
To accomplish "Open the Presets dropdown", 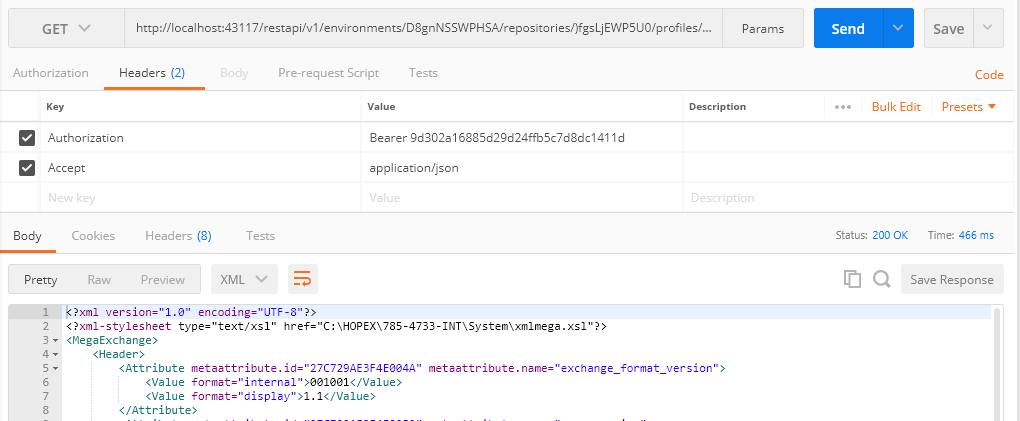I will pyautogui.click(x=969, y=107).
